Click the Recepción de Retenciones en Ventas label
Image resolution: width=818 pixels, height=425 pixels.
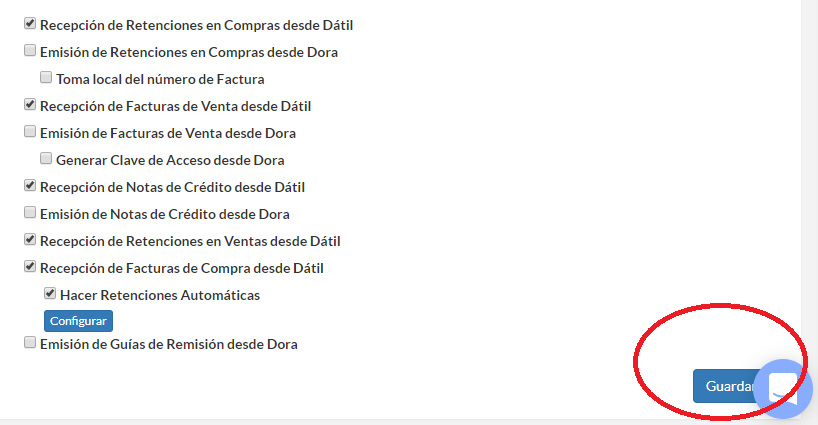click(x=190, y=241)
